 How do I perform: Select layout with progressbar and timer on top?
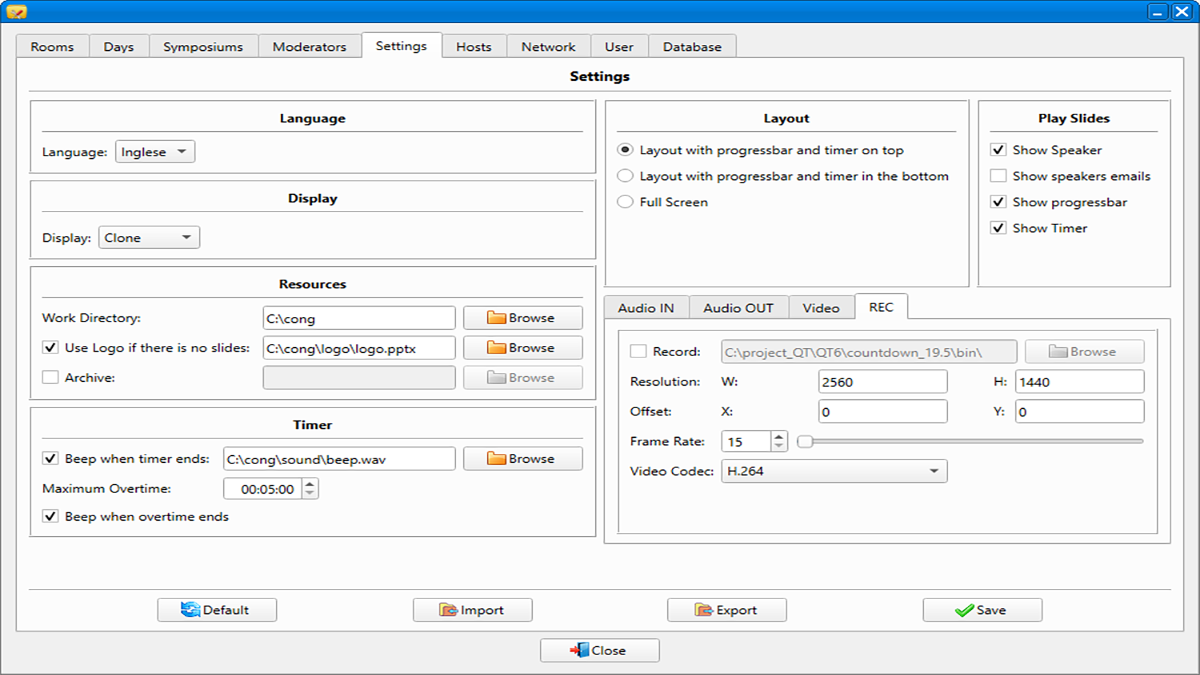point(625,150)
